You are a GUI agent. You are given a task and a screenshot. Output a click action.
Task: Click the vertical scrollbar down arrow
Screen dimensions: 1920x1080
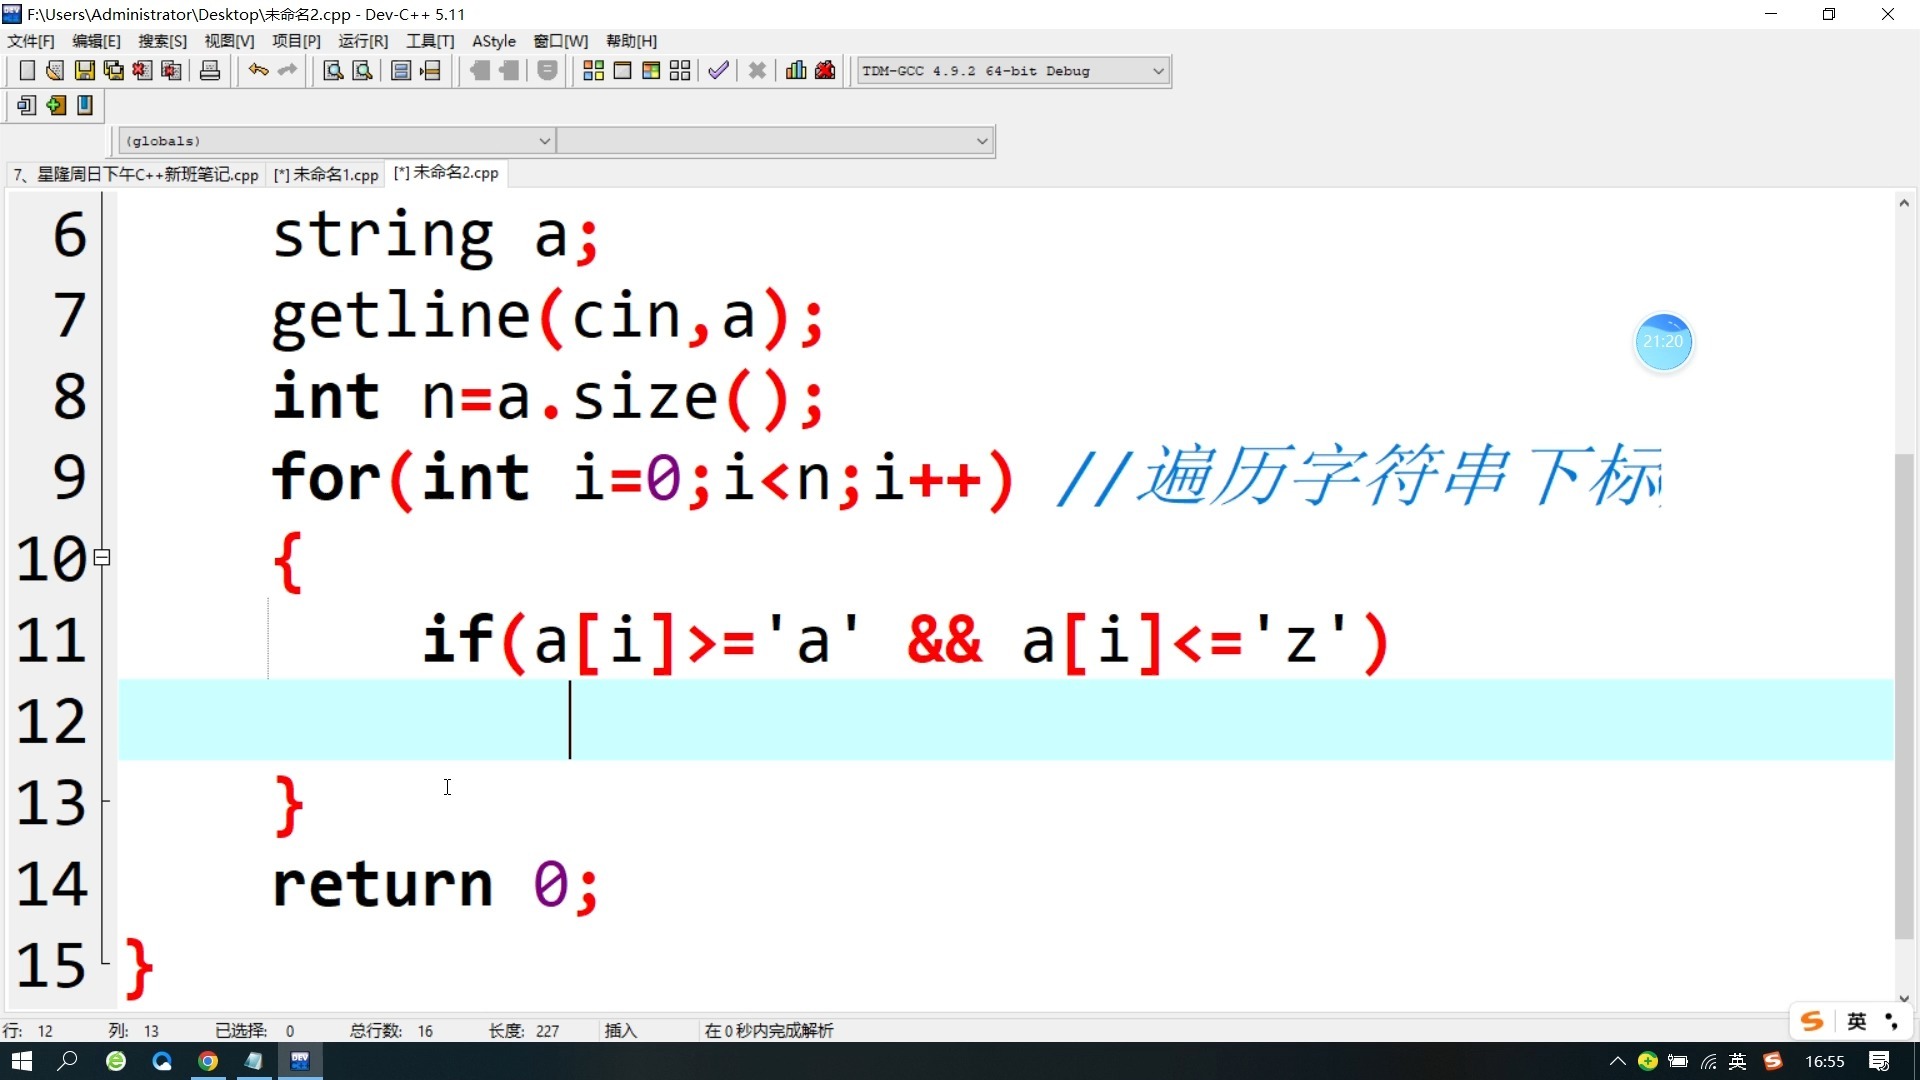click(1903, 998)
